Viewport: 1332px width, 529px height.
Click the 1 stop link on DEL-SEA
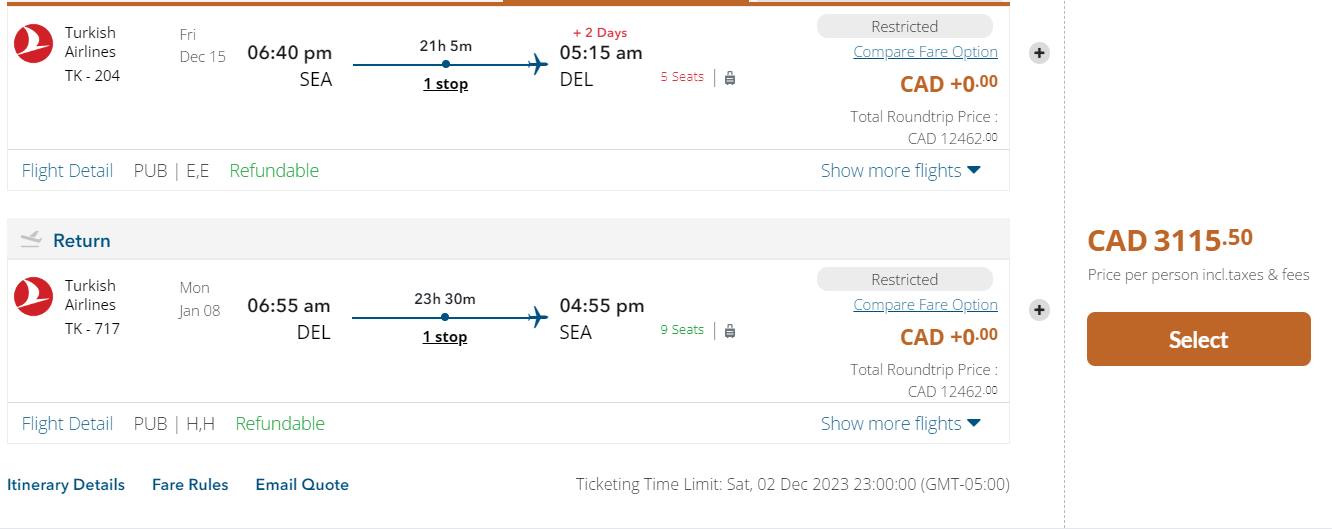tap(445, 337)
